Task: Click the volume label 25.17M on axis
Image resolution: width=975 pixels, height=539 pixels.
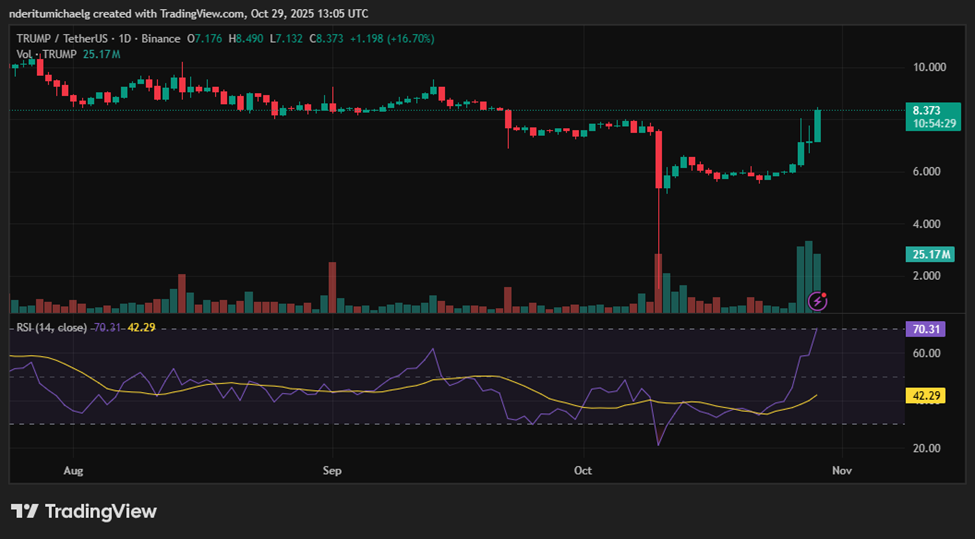Action: 930,254
